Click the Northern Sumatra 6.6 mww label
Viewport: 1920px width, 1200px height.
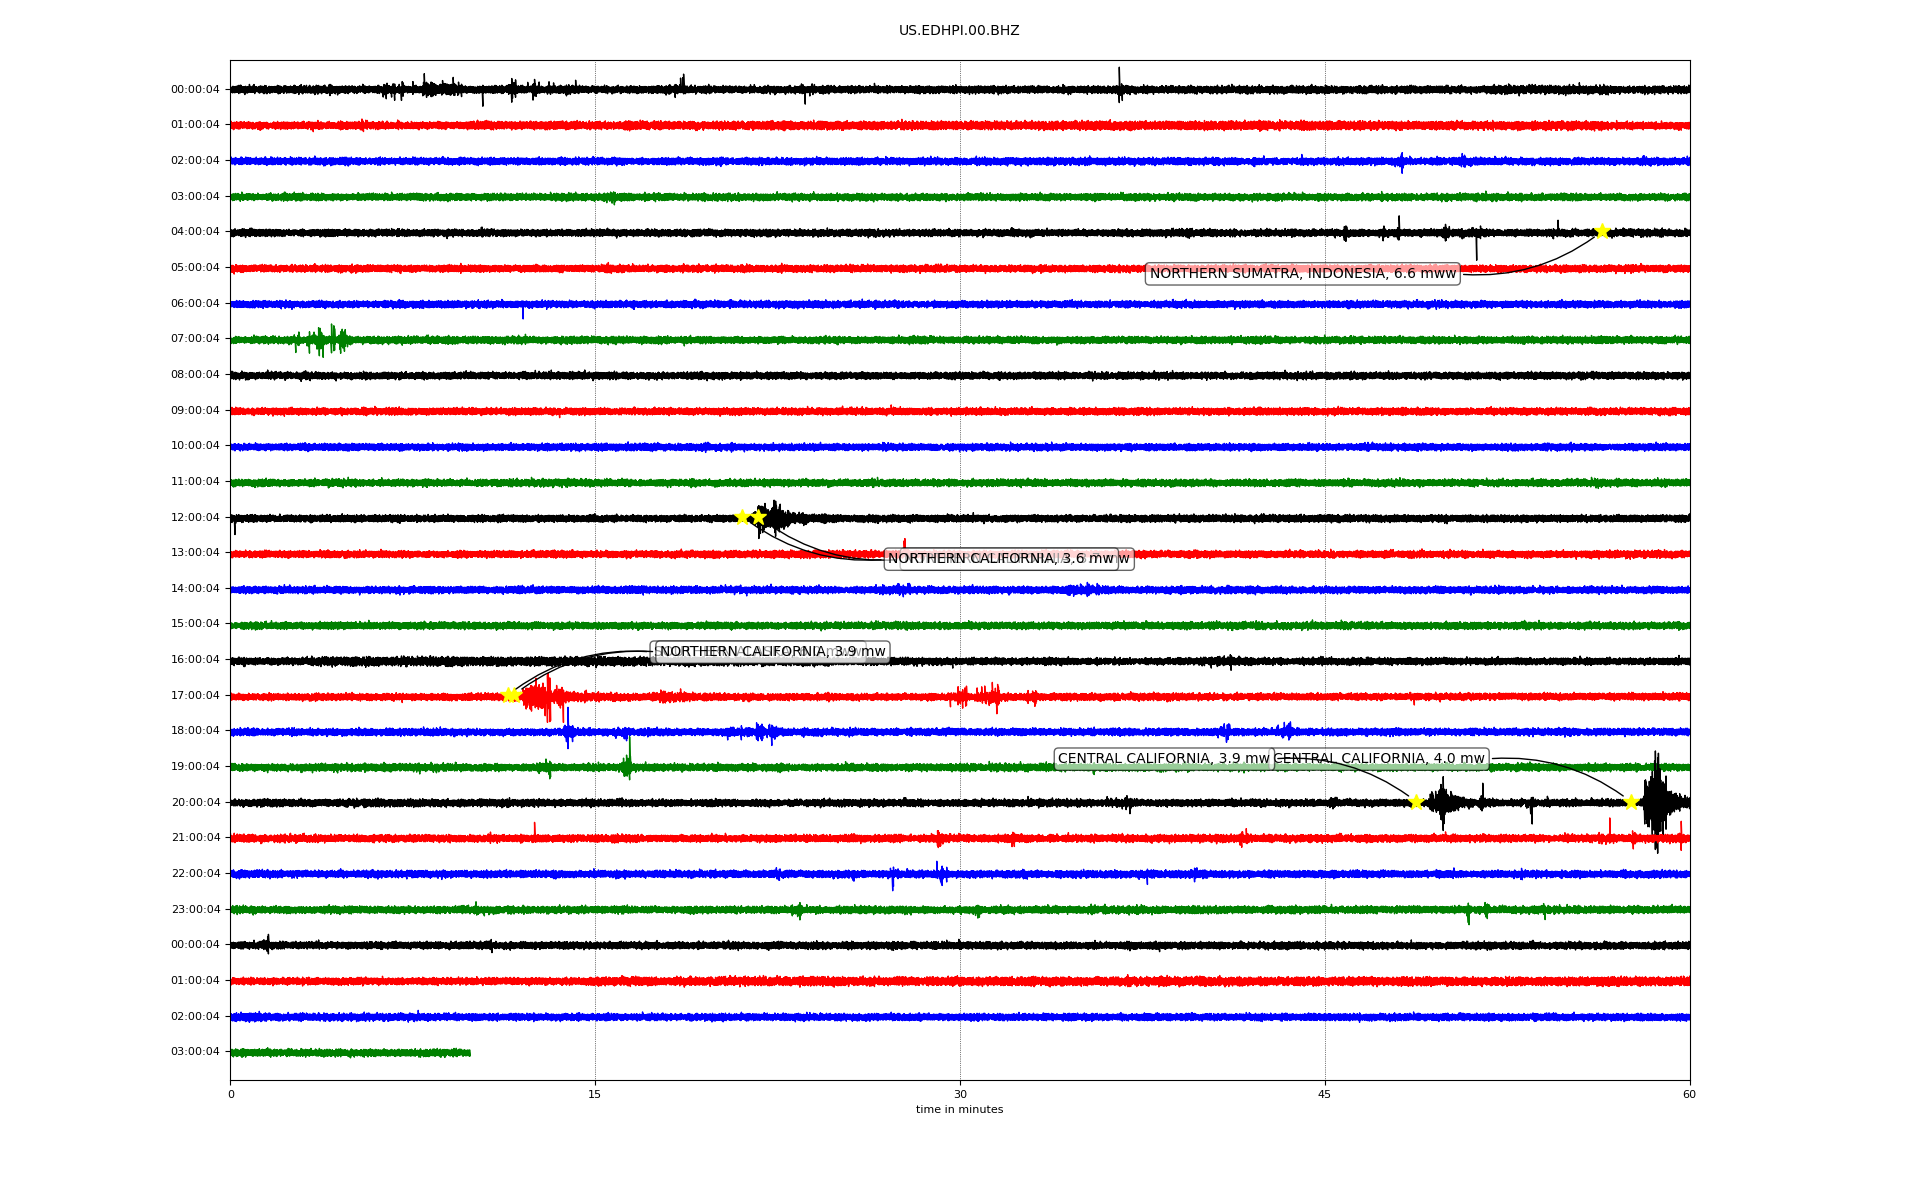point(1302,274)
